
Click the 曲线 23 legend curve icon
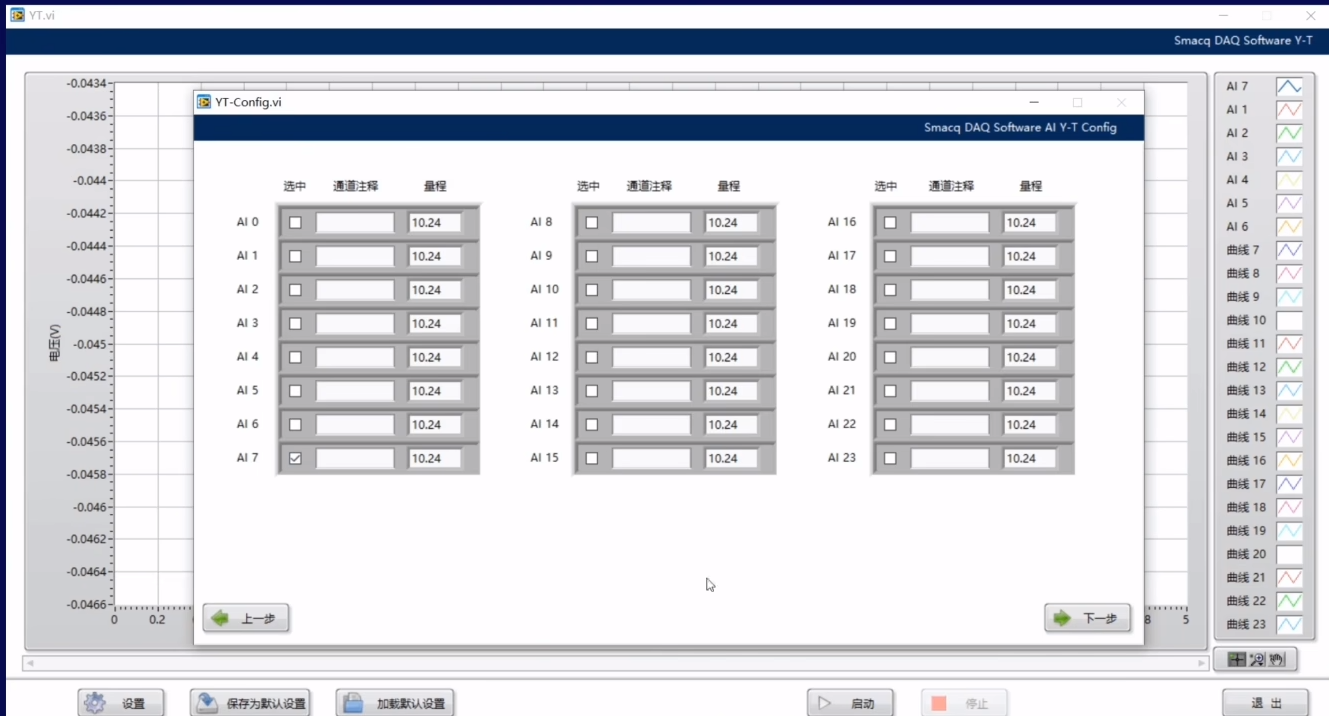point(1289,624)
